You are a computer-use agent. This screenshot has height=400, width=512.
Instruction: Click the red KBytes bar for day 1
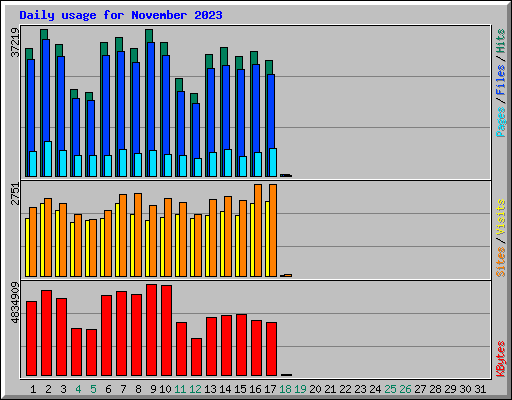(x=31, y=338)
